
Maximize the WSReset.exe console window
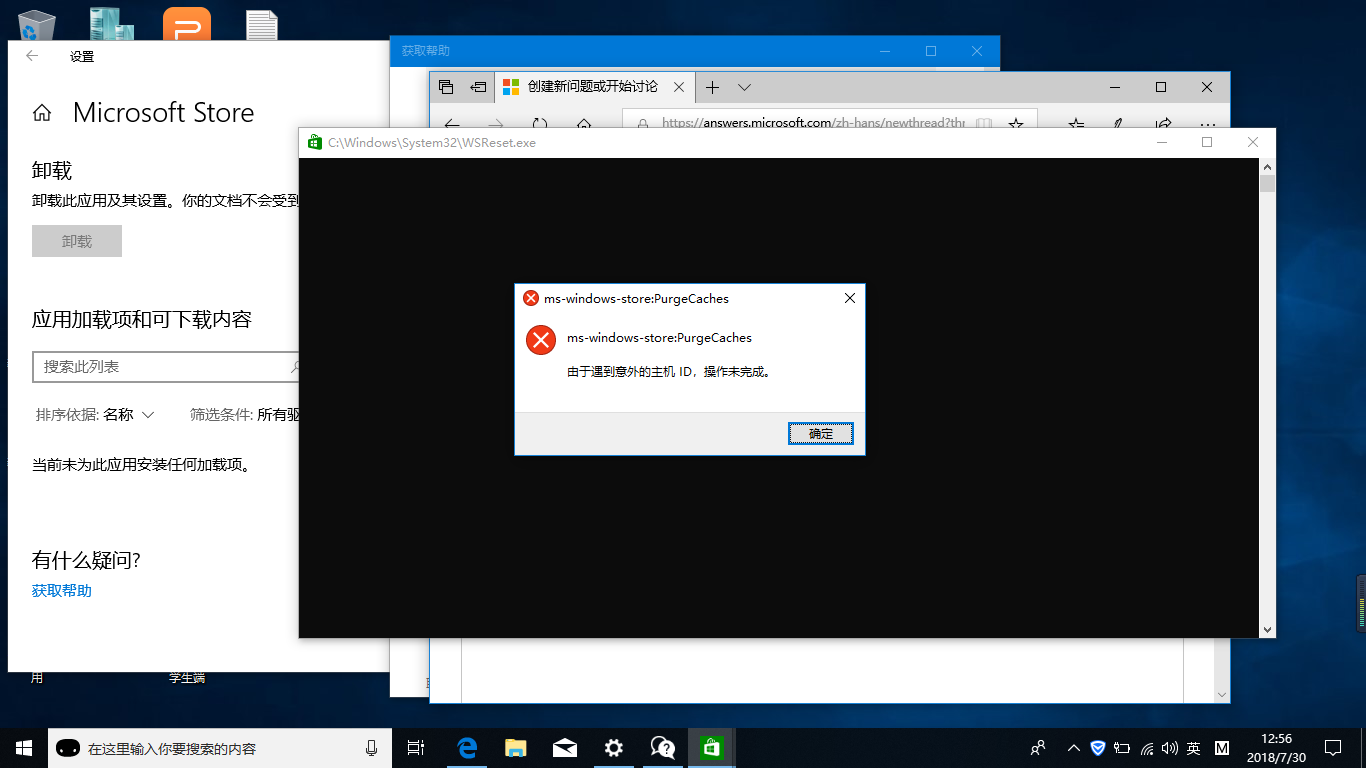[1207, 143]
